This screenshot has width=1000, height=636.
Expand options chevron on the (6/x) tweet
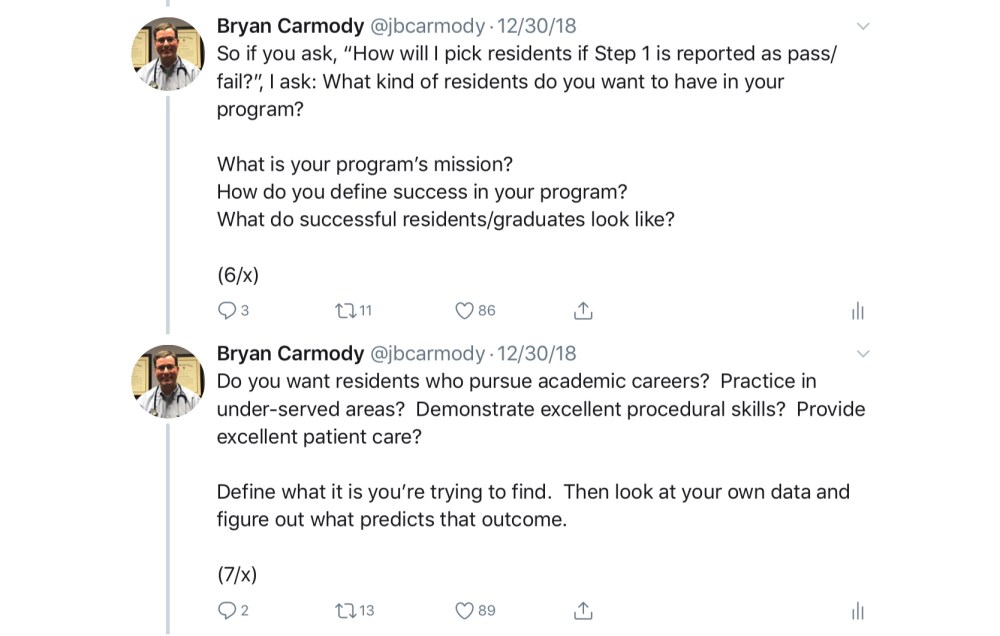click(863, 26)
